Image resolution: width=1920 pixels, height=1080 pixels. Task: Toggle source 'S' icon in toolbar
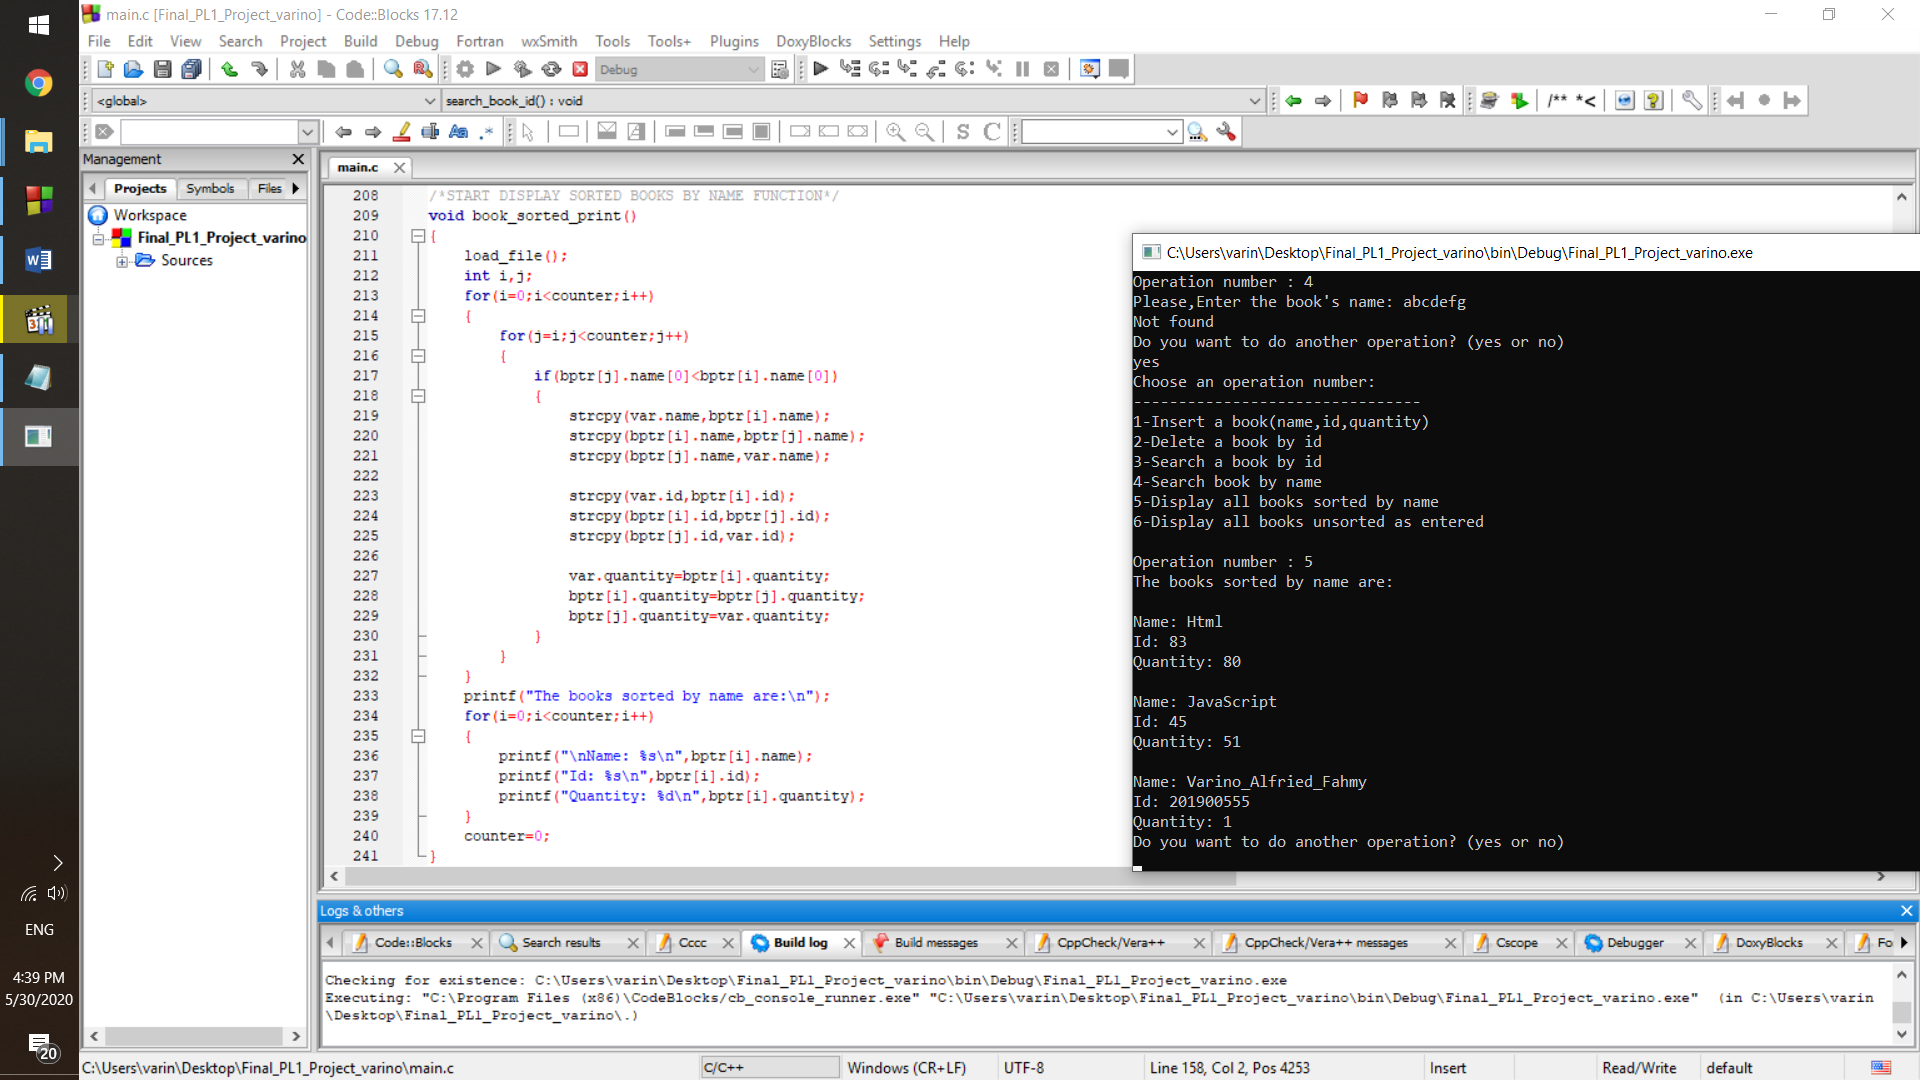pos(963,132)
